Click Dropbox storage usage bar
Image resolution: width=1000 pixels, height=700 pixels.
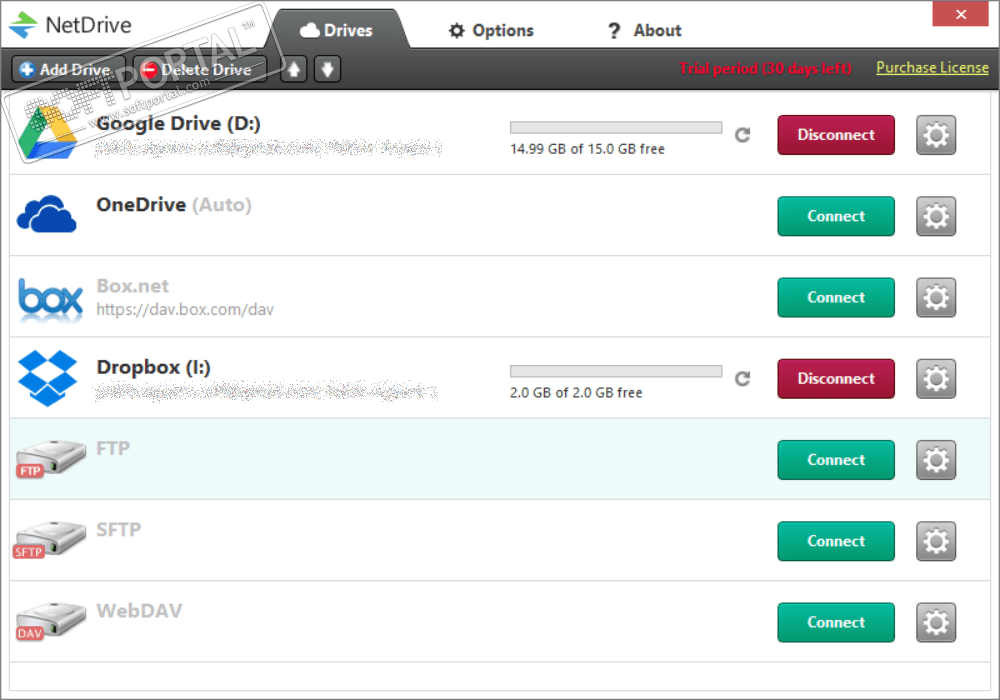[616, 371]
